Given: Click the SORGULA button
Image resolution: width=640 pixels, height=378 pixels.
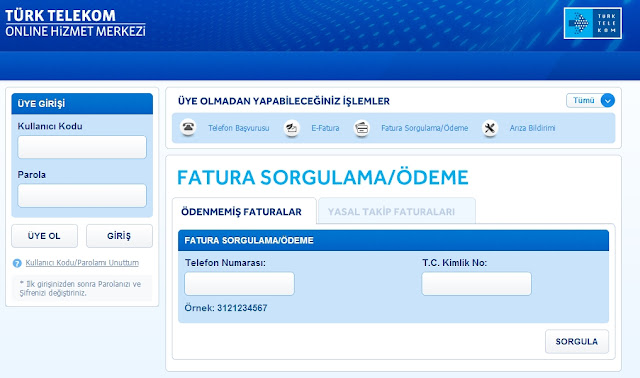Looking at the screenshot, I should pyautogui.click(x=577, y=342).
